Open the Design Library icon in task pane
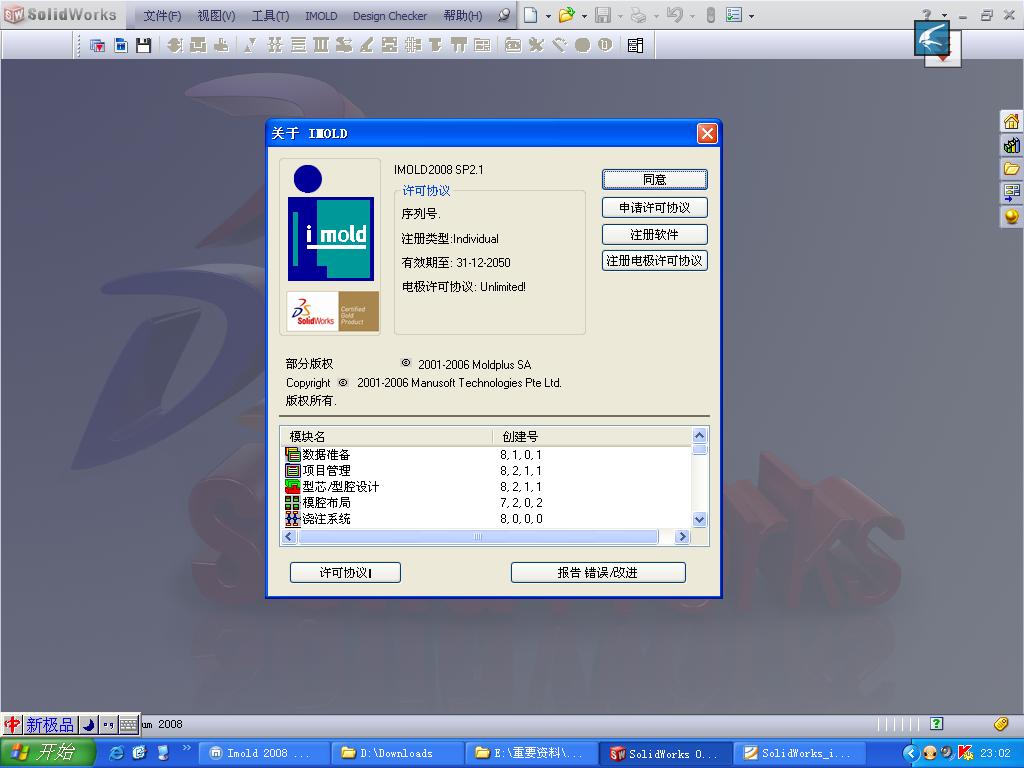1024x768 pixels. (x=1011, y=145)
